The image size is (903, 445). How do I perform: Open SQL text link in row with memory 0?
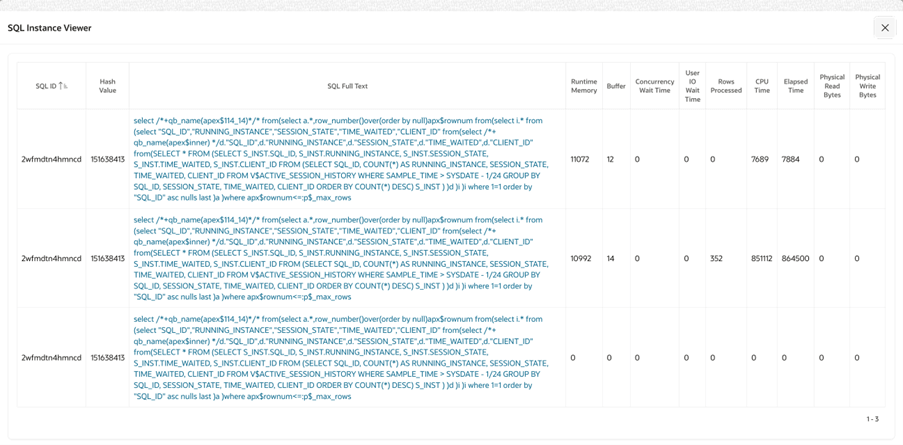(x=340, y=357)
